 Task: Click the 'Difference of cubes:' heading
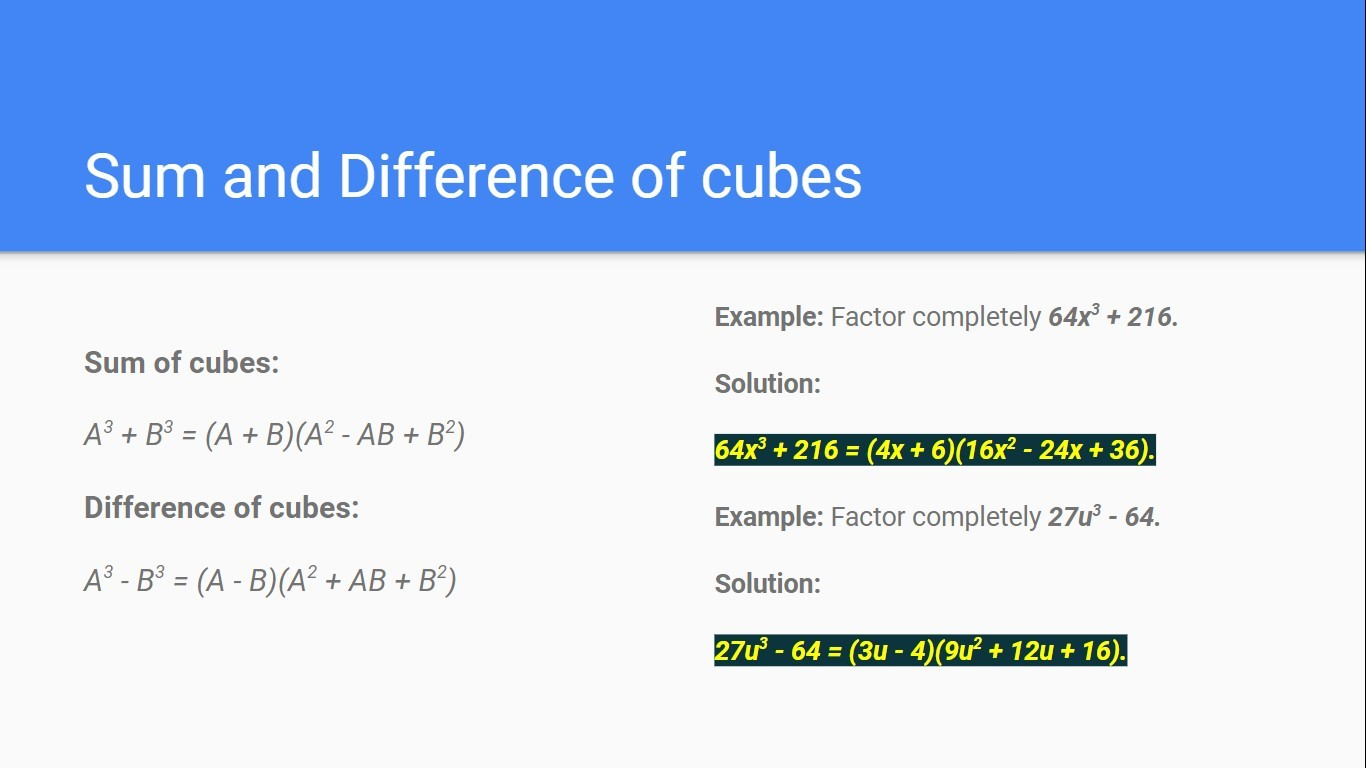[221, 507]
